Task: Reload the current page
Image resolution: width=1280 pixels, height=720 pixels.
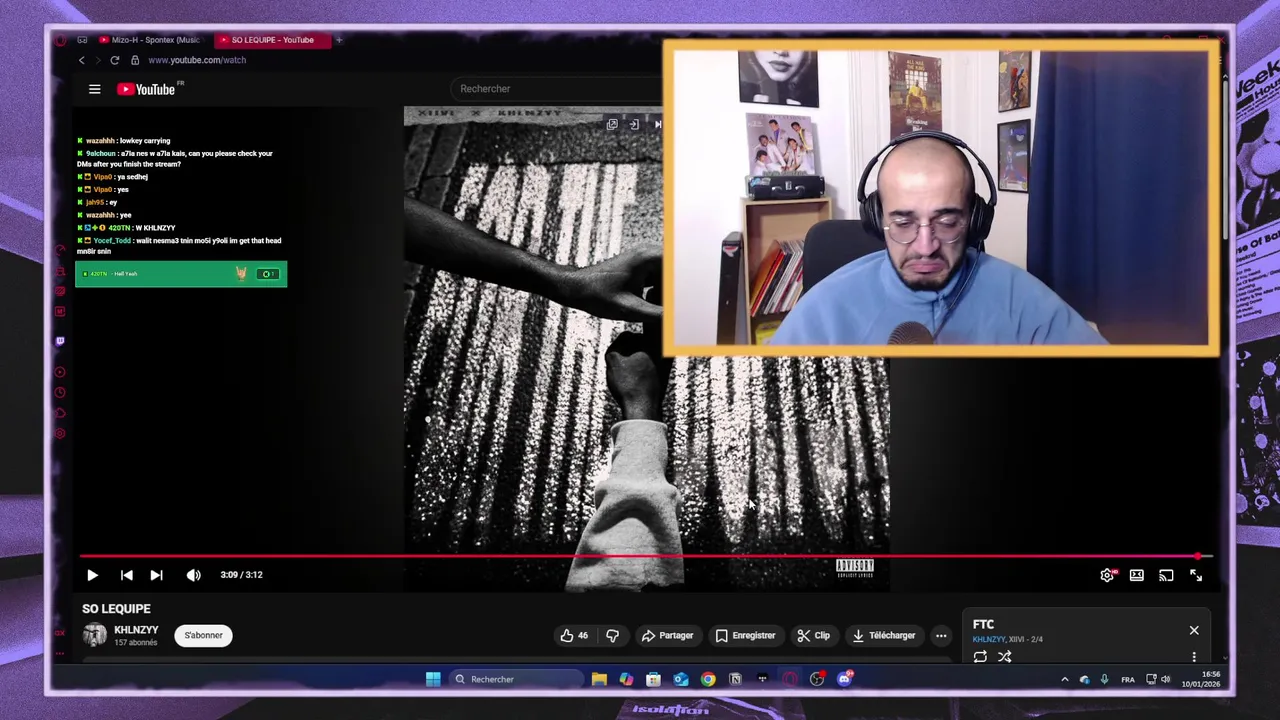Action: pyautogui.click(x=114, y=60)
